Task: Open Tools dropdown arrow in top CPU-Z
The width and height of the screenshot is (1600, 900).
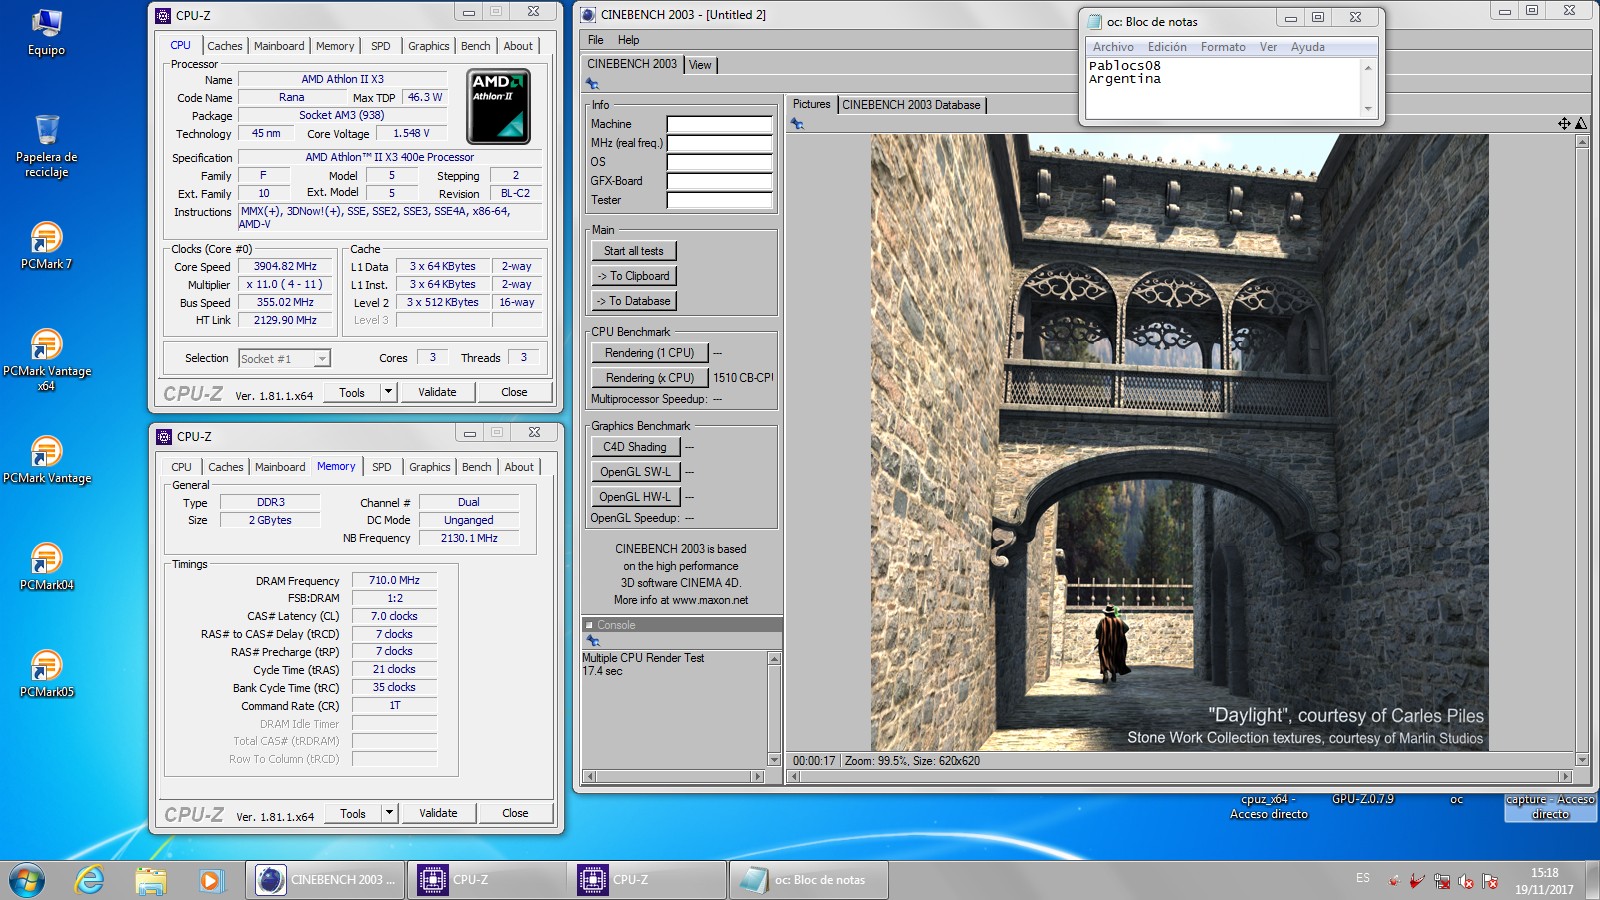Action: click(388, 392)
